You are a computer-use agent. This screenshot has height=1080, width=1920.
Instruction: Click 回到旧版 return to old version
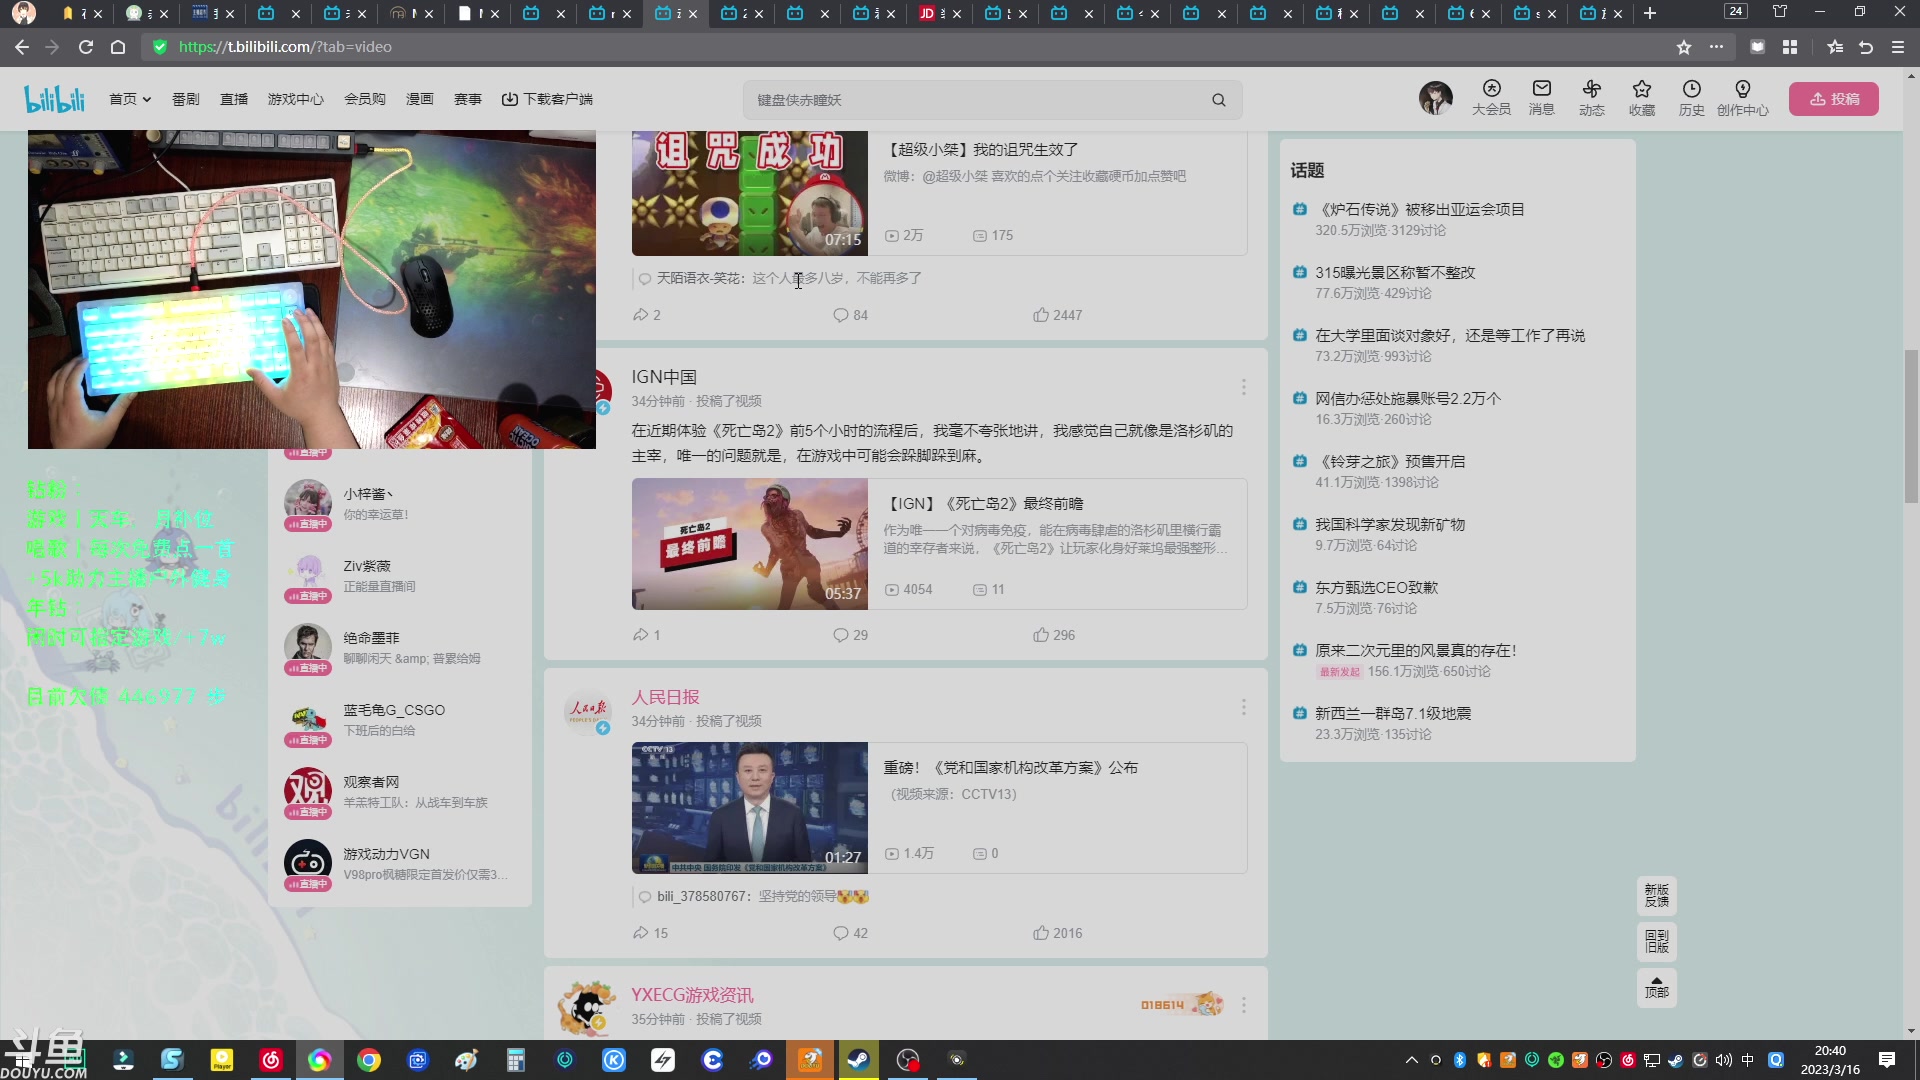coord(1657,941)
